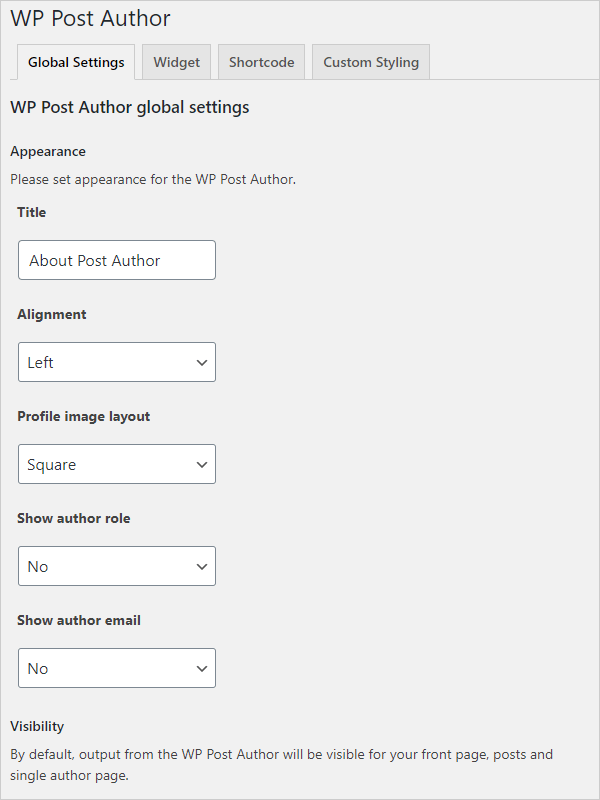
Task: Click the global settings subtitle heading
Action: tap(128, 107)
